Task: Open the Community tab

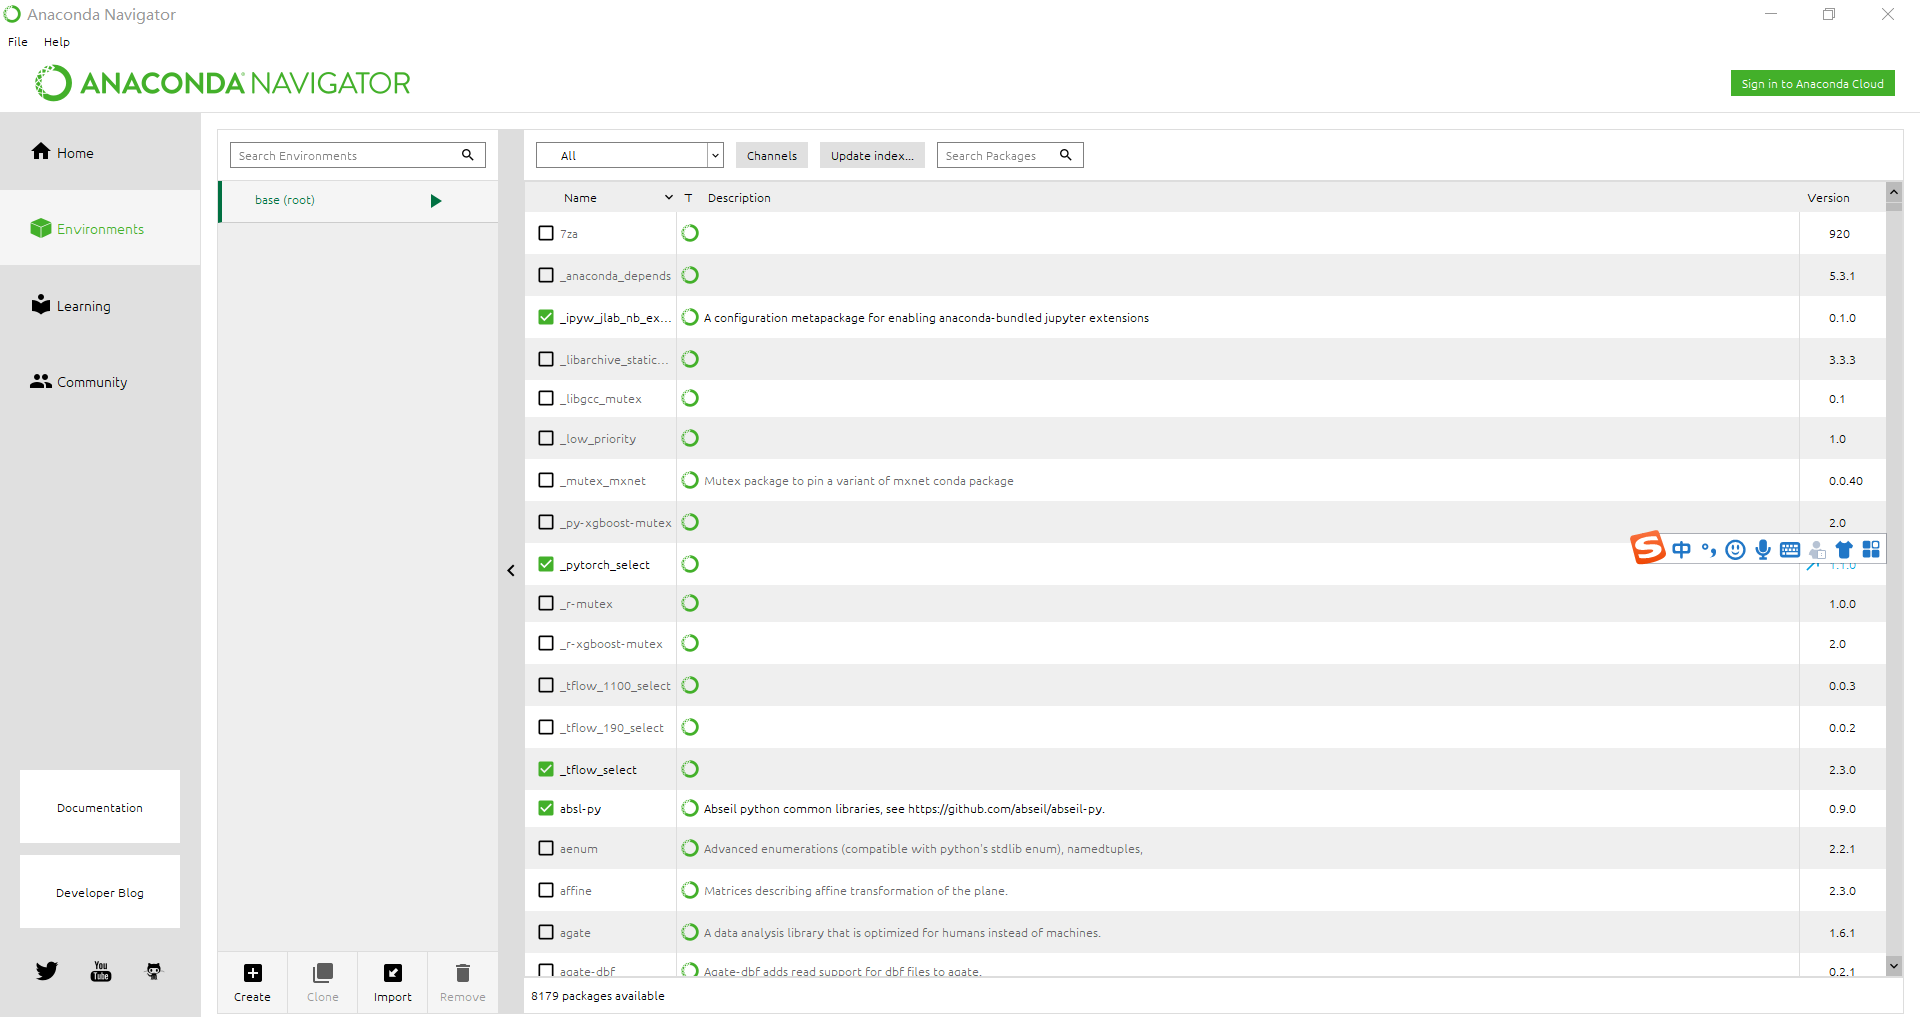Action: (100, 381)
